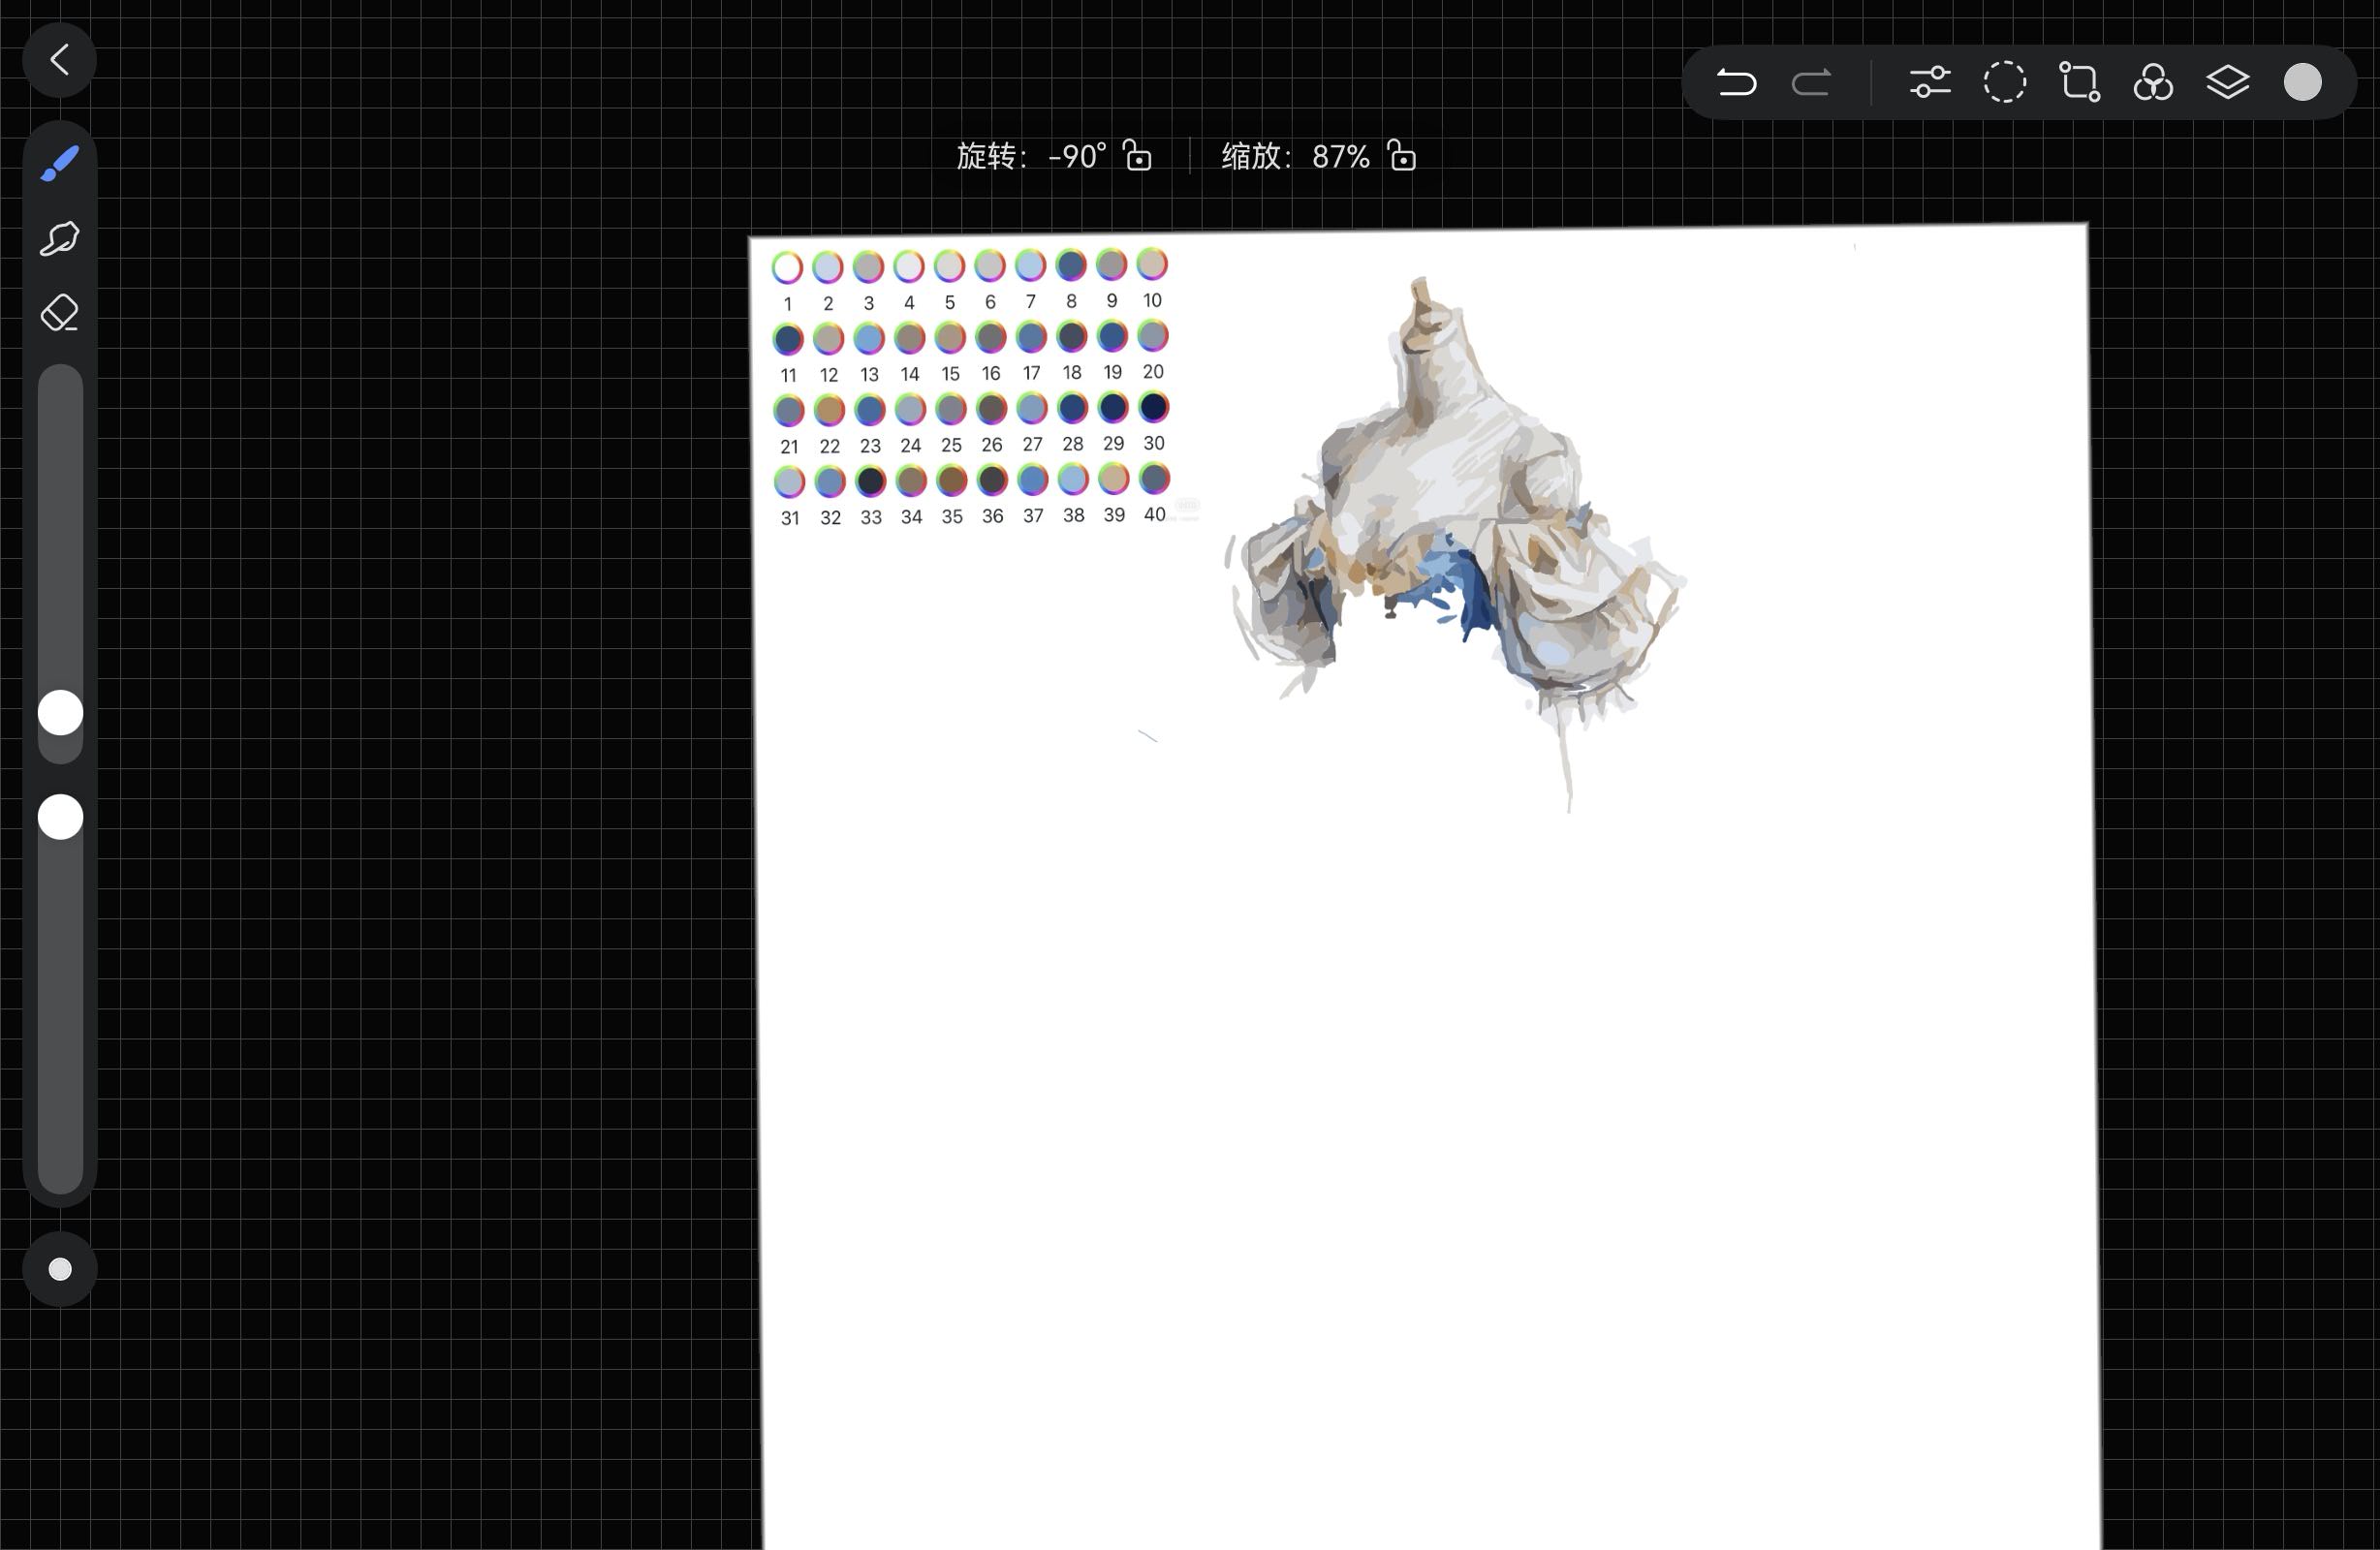
Task: Pick color swatch number 17
Action: (1031, 337)
